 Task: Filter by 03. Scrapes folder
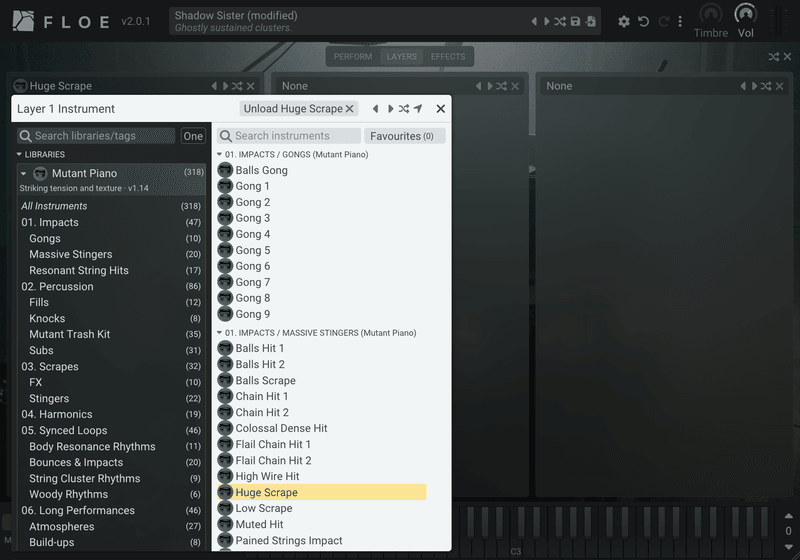click(111, 366)
